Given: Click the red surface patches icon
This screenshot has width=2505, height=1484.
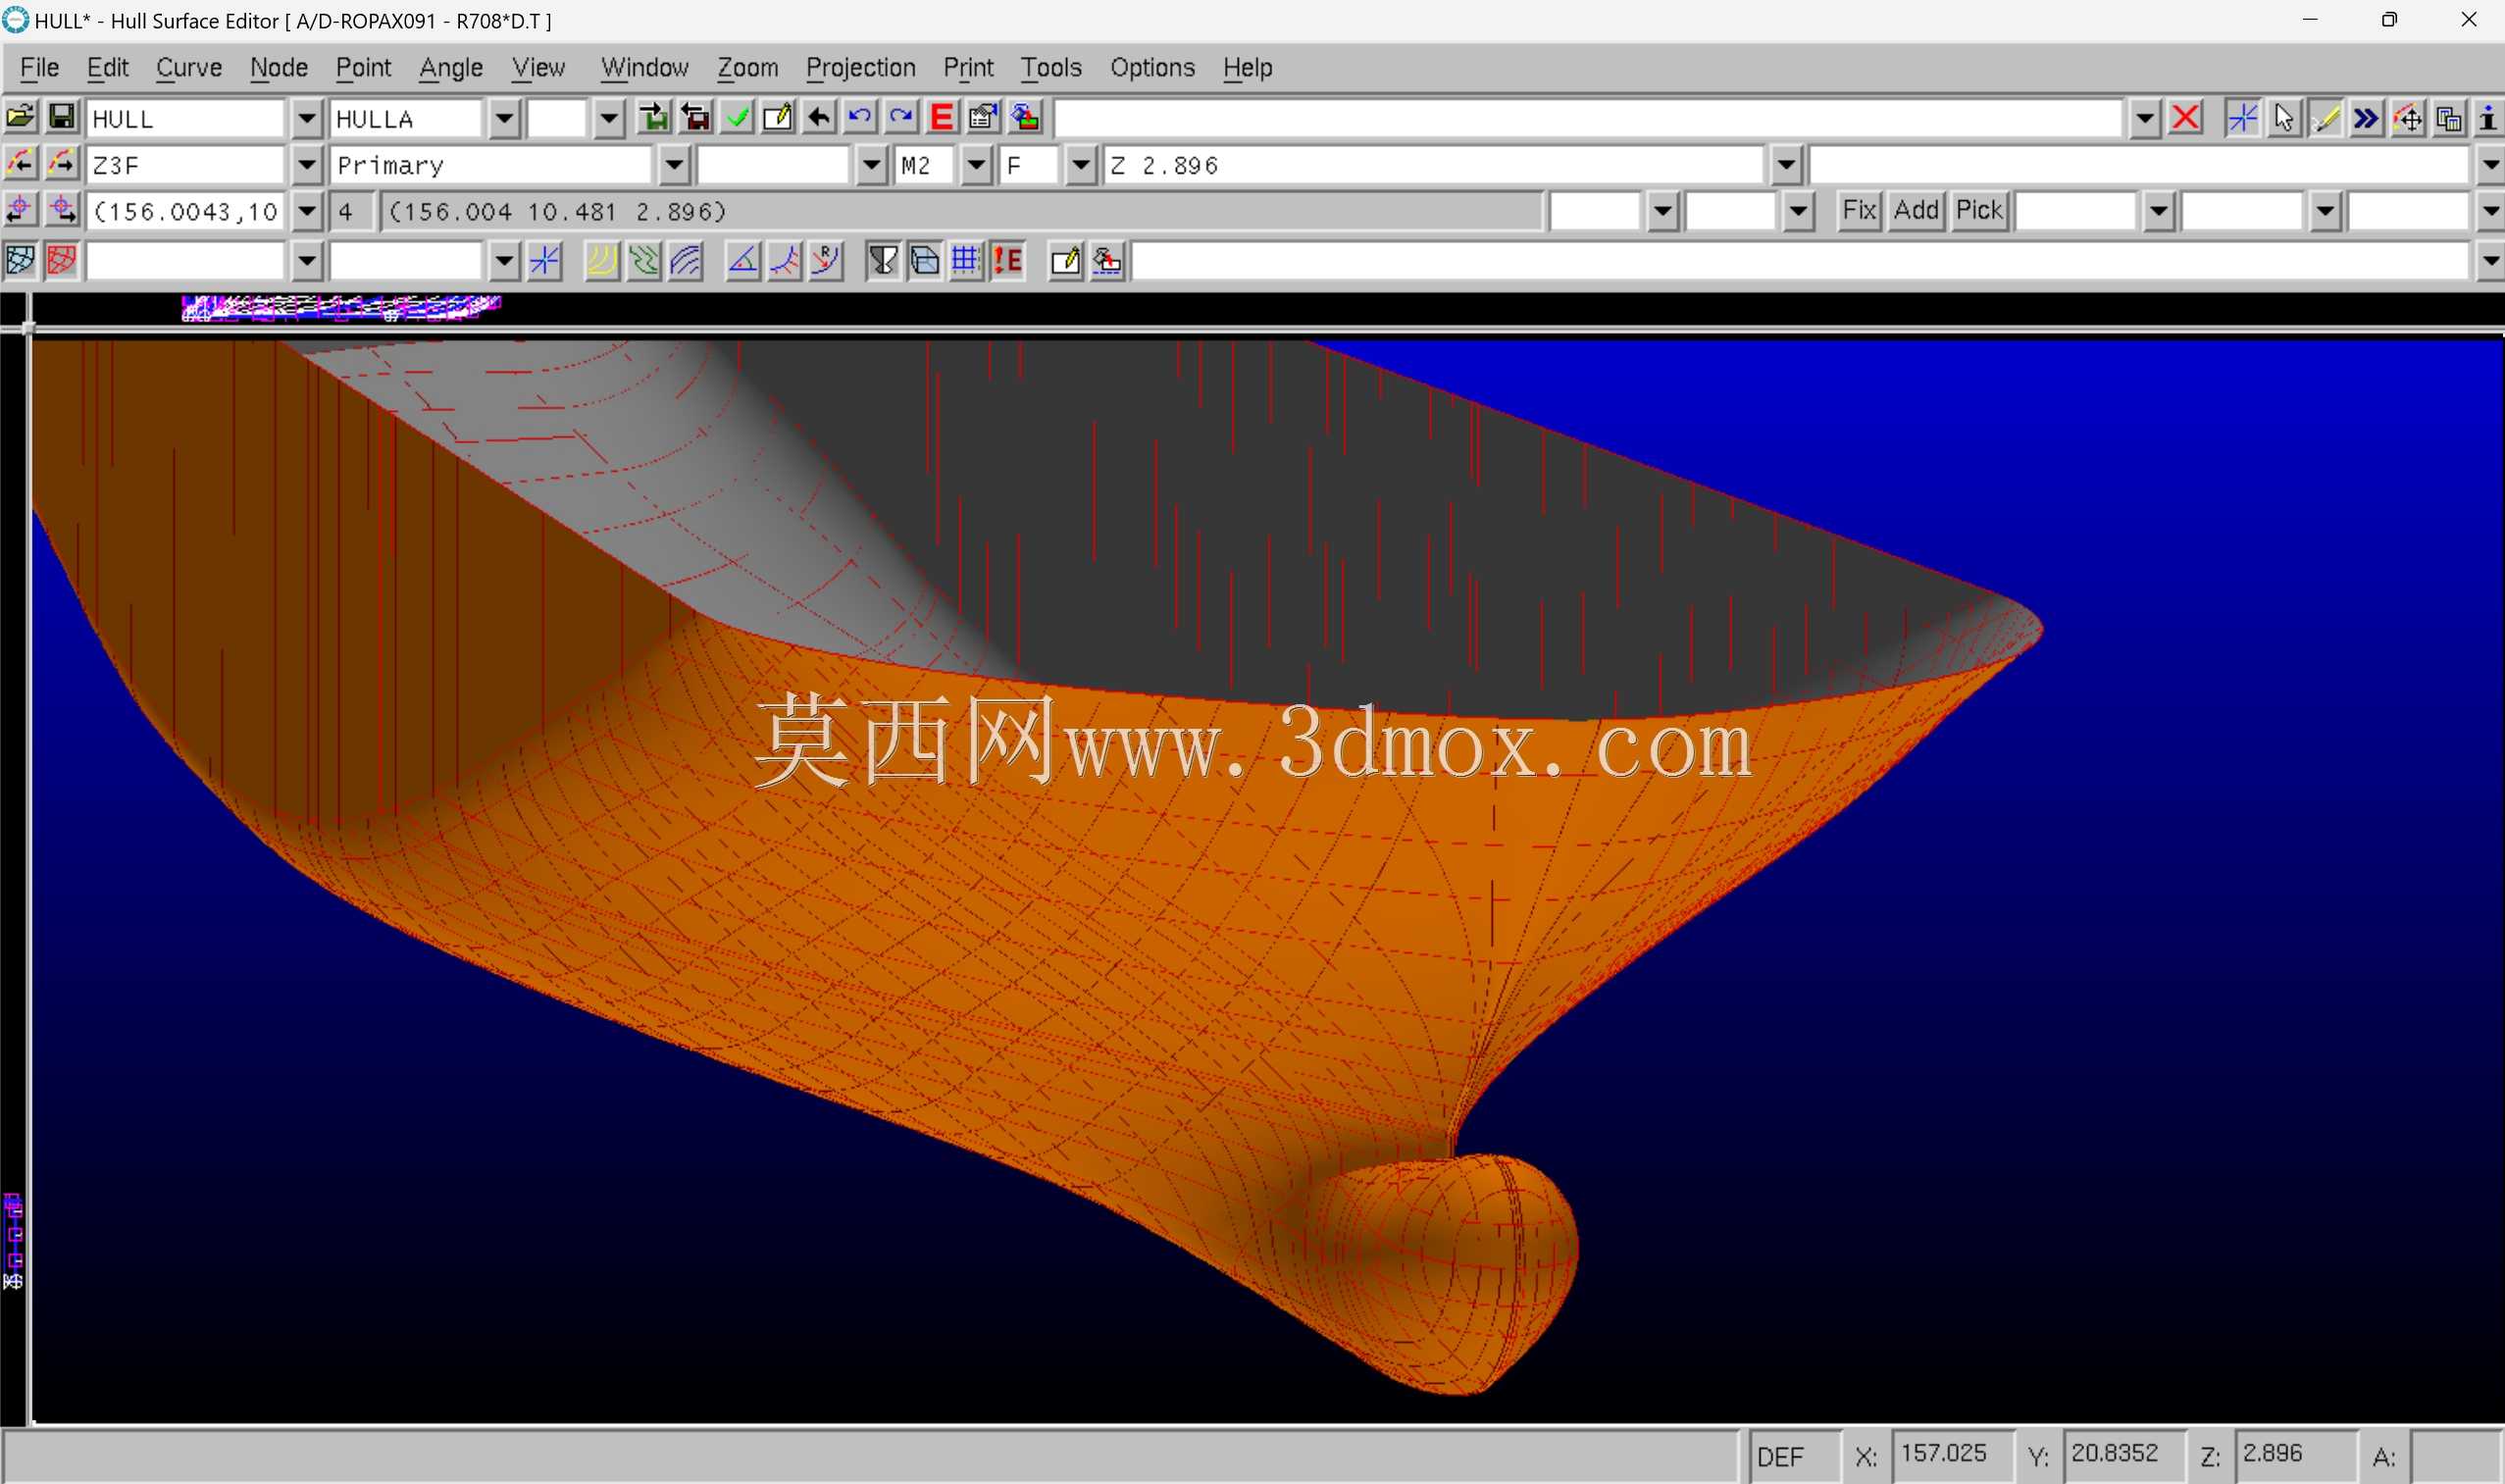Looking at the screenshot, I should 62,261.
